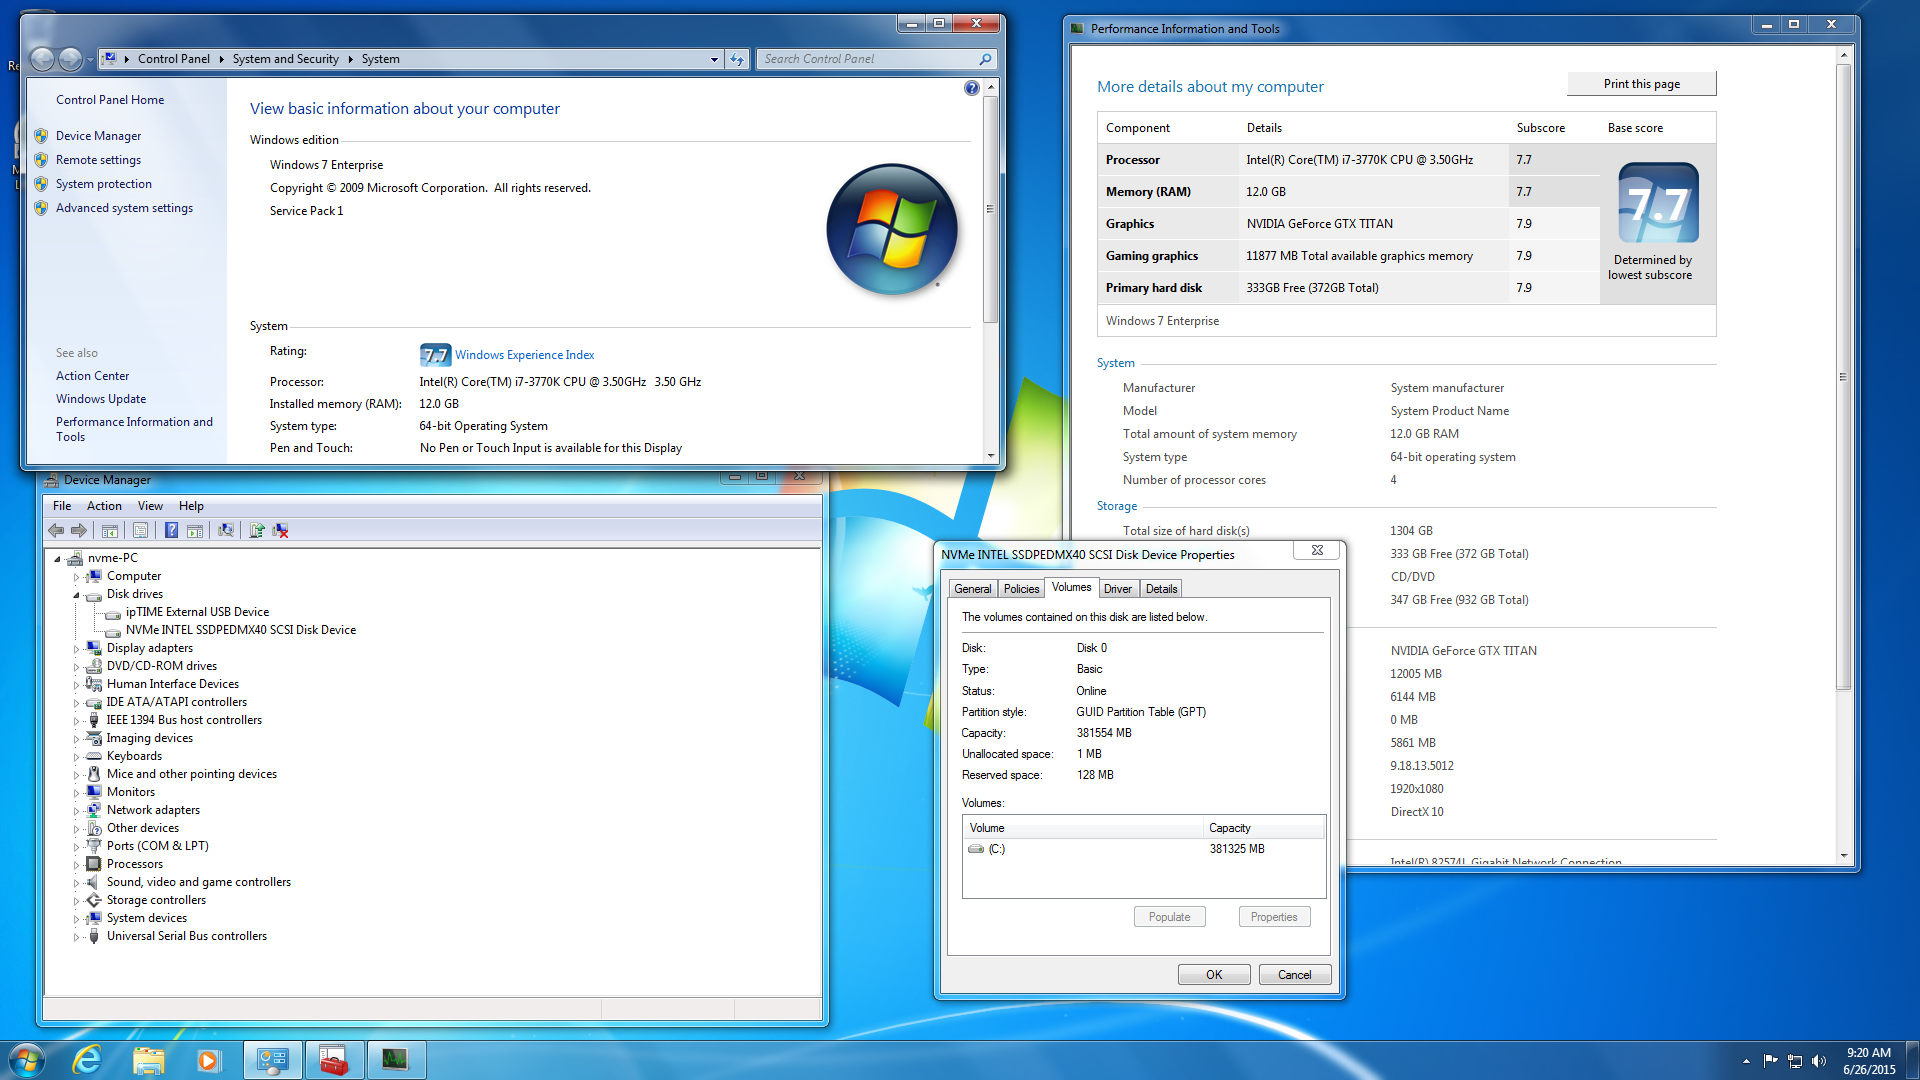Open Device Manager link in left sidebar
Viewport: 1920px width, 1080px height.
click(98, 136)
